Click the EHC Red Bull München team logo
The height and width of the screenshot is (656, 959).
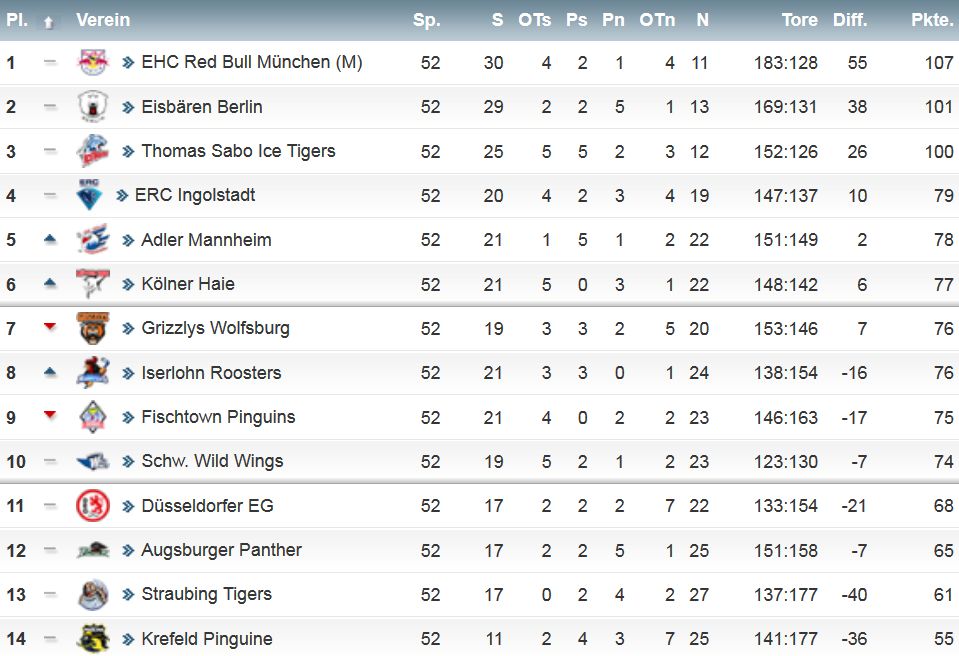(x=91, y=63)
